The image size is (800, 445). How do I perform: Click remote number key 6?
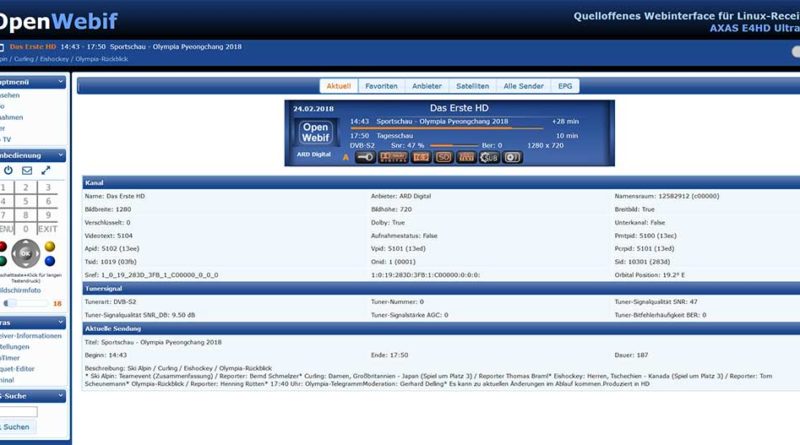(48, 201)
